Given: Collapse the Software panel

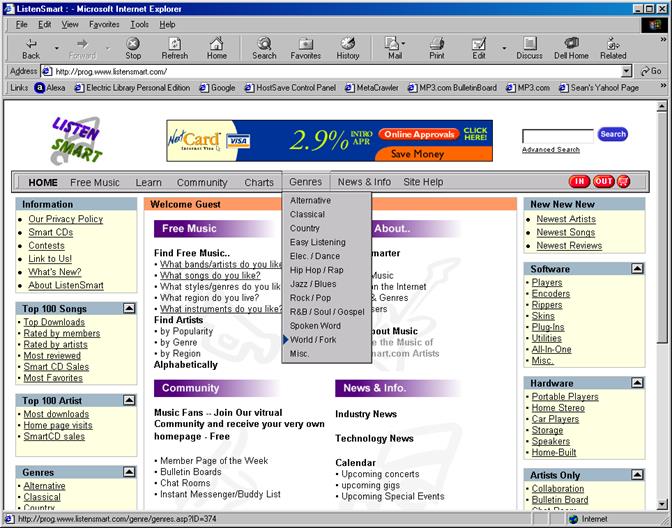Looking at the screenshot, I should [x=637, y=269].
